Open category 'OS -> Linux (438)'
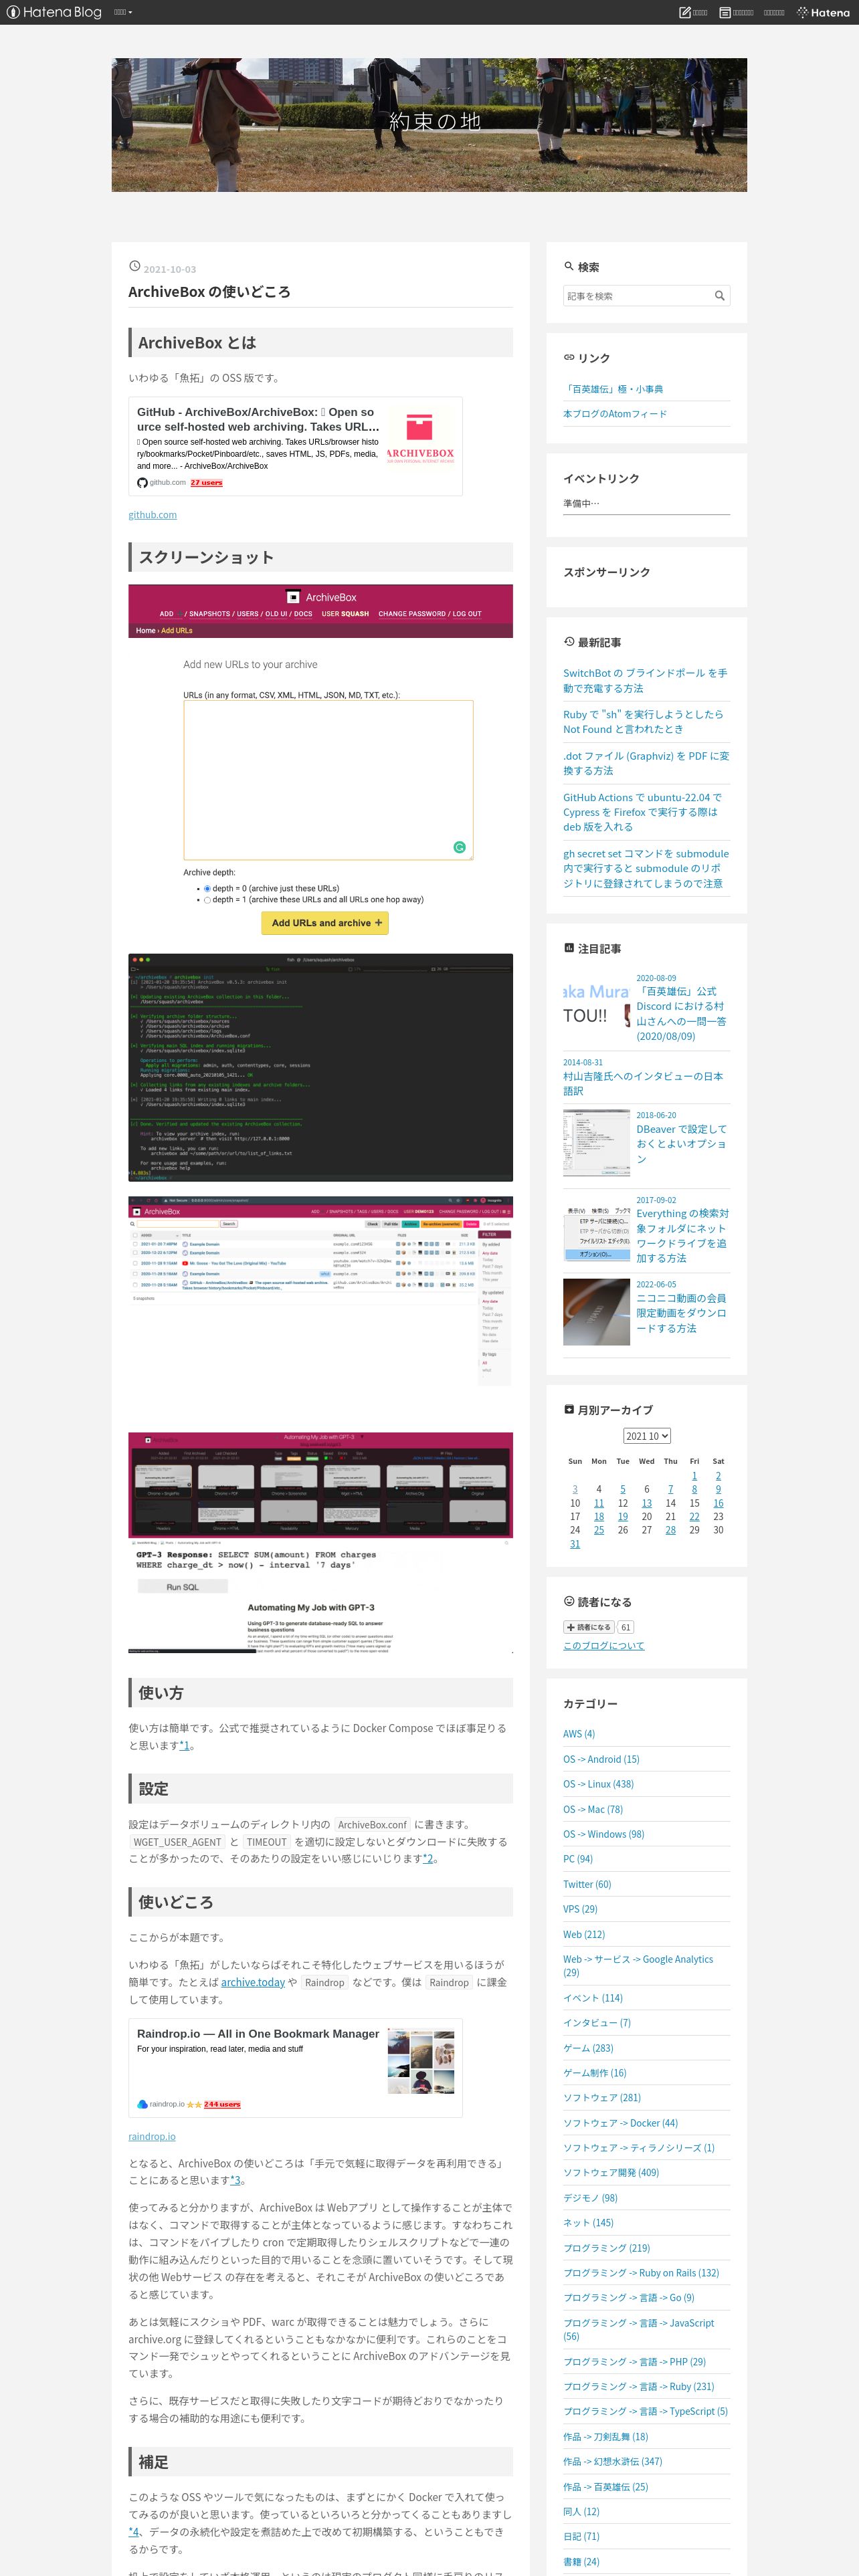The width and height of the screenshot is (859, 2576). pyautogui.click(x=598, y=1783)
